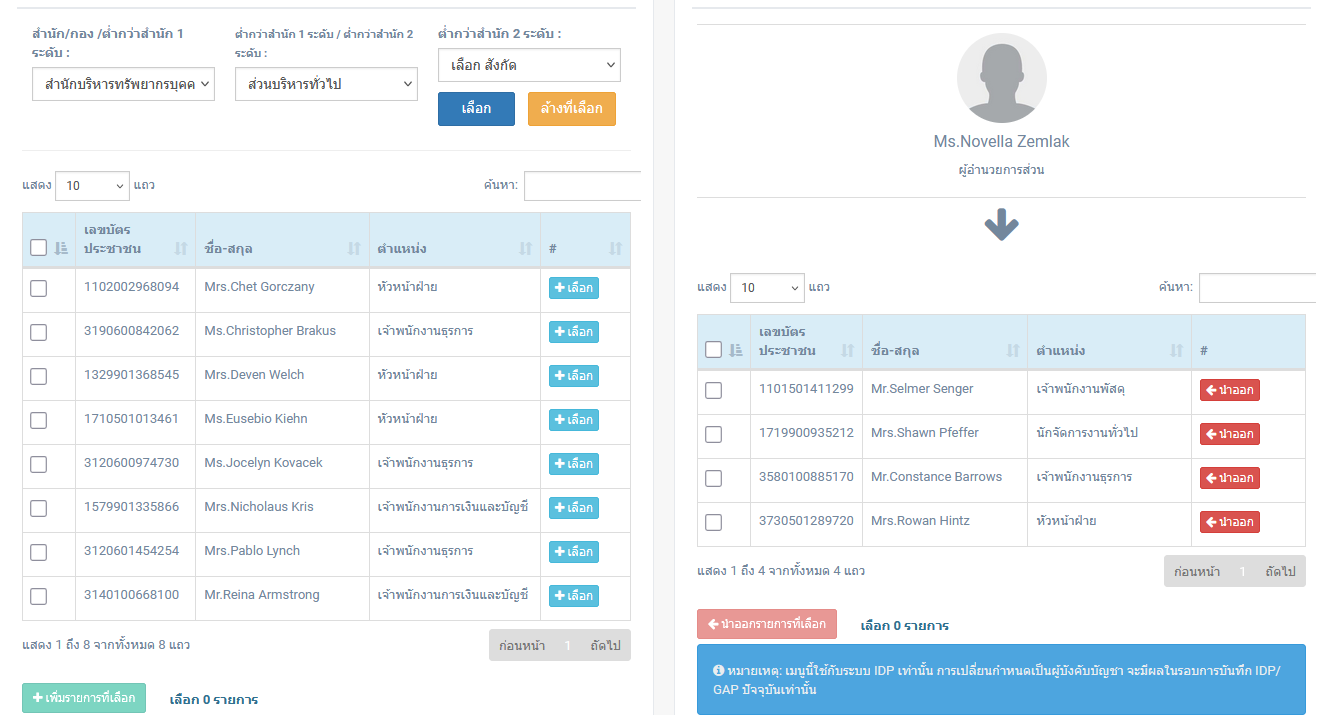Sort left table by ตำแหน่ง column icon
Image resolution: width=1322 pixels, height=715 pixels.
(526, 248)
